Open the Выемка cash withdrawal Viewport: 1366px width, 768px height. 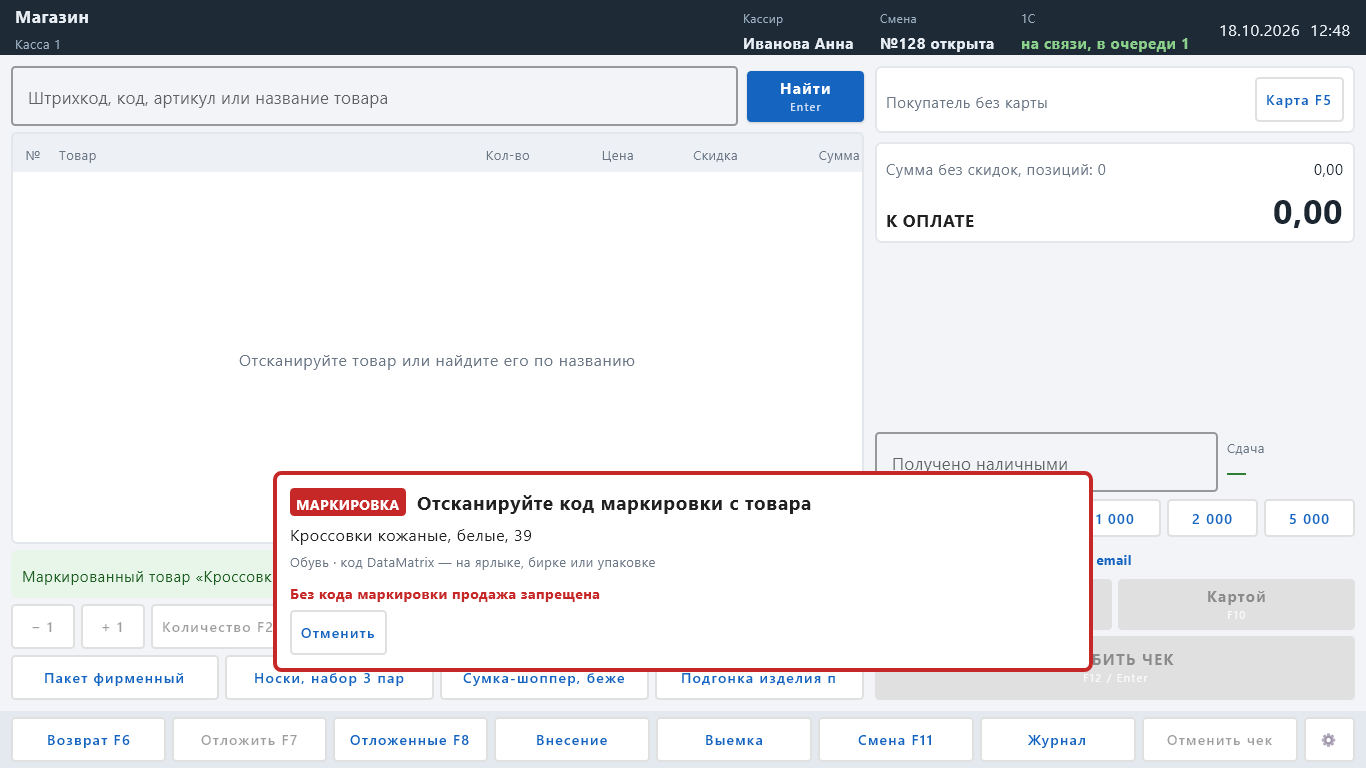[734, 740]
